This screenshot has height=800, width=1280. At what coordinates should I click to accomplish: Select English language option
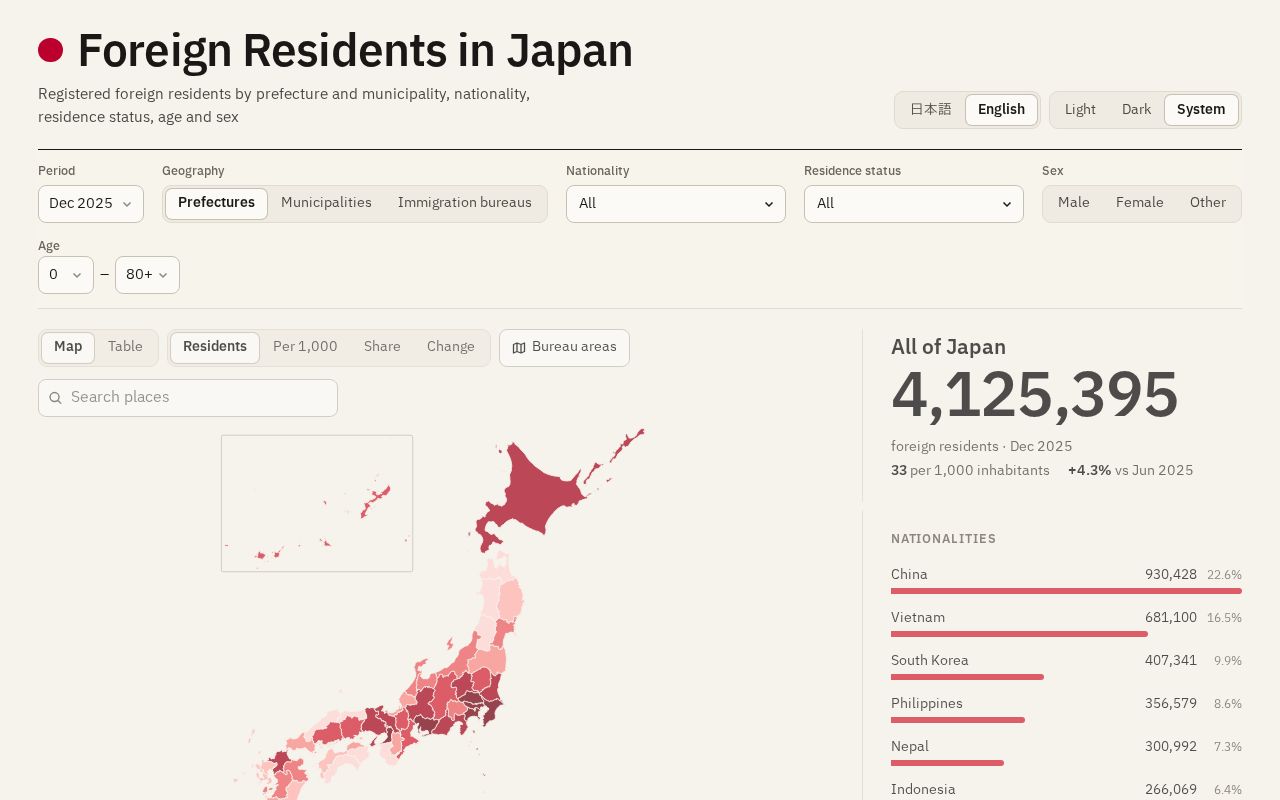(1001, 110)
